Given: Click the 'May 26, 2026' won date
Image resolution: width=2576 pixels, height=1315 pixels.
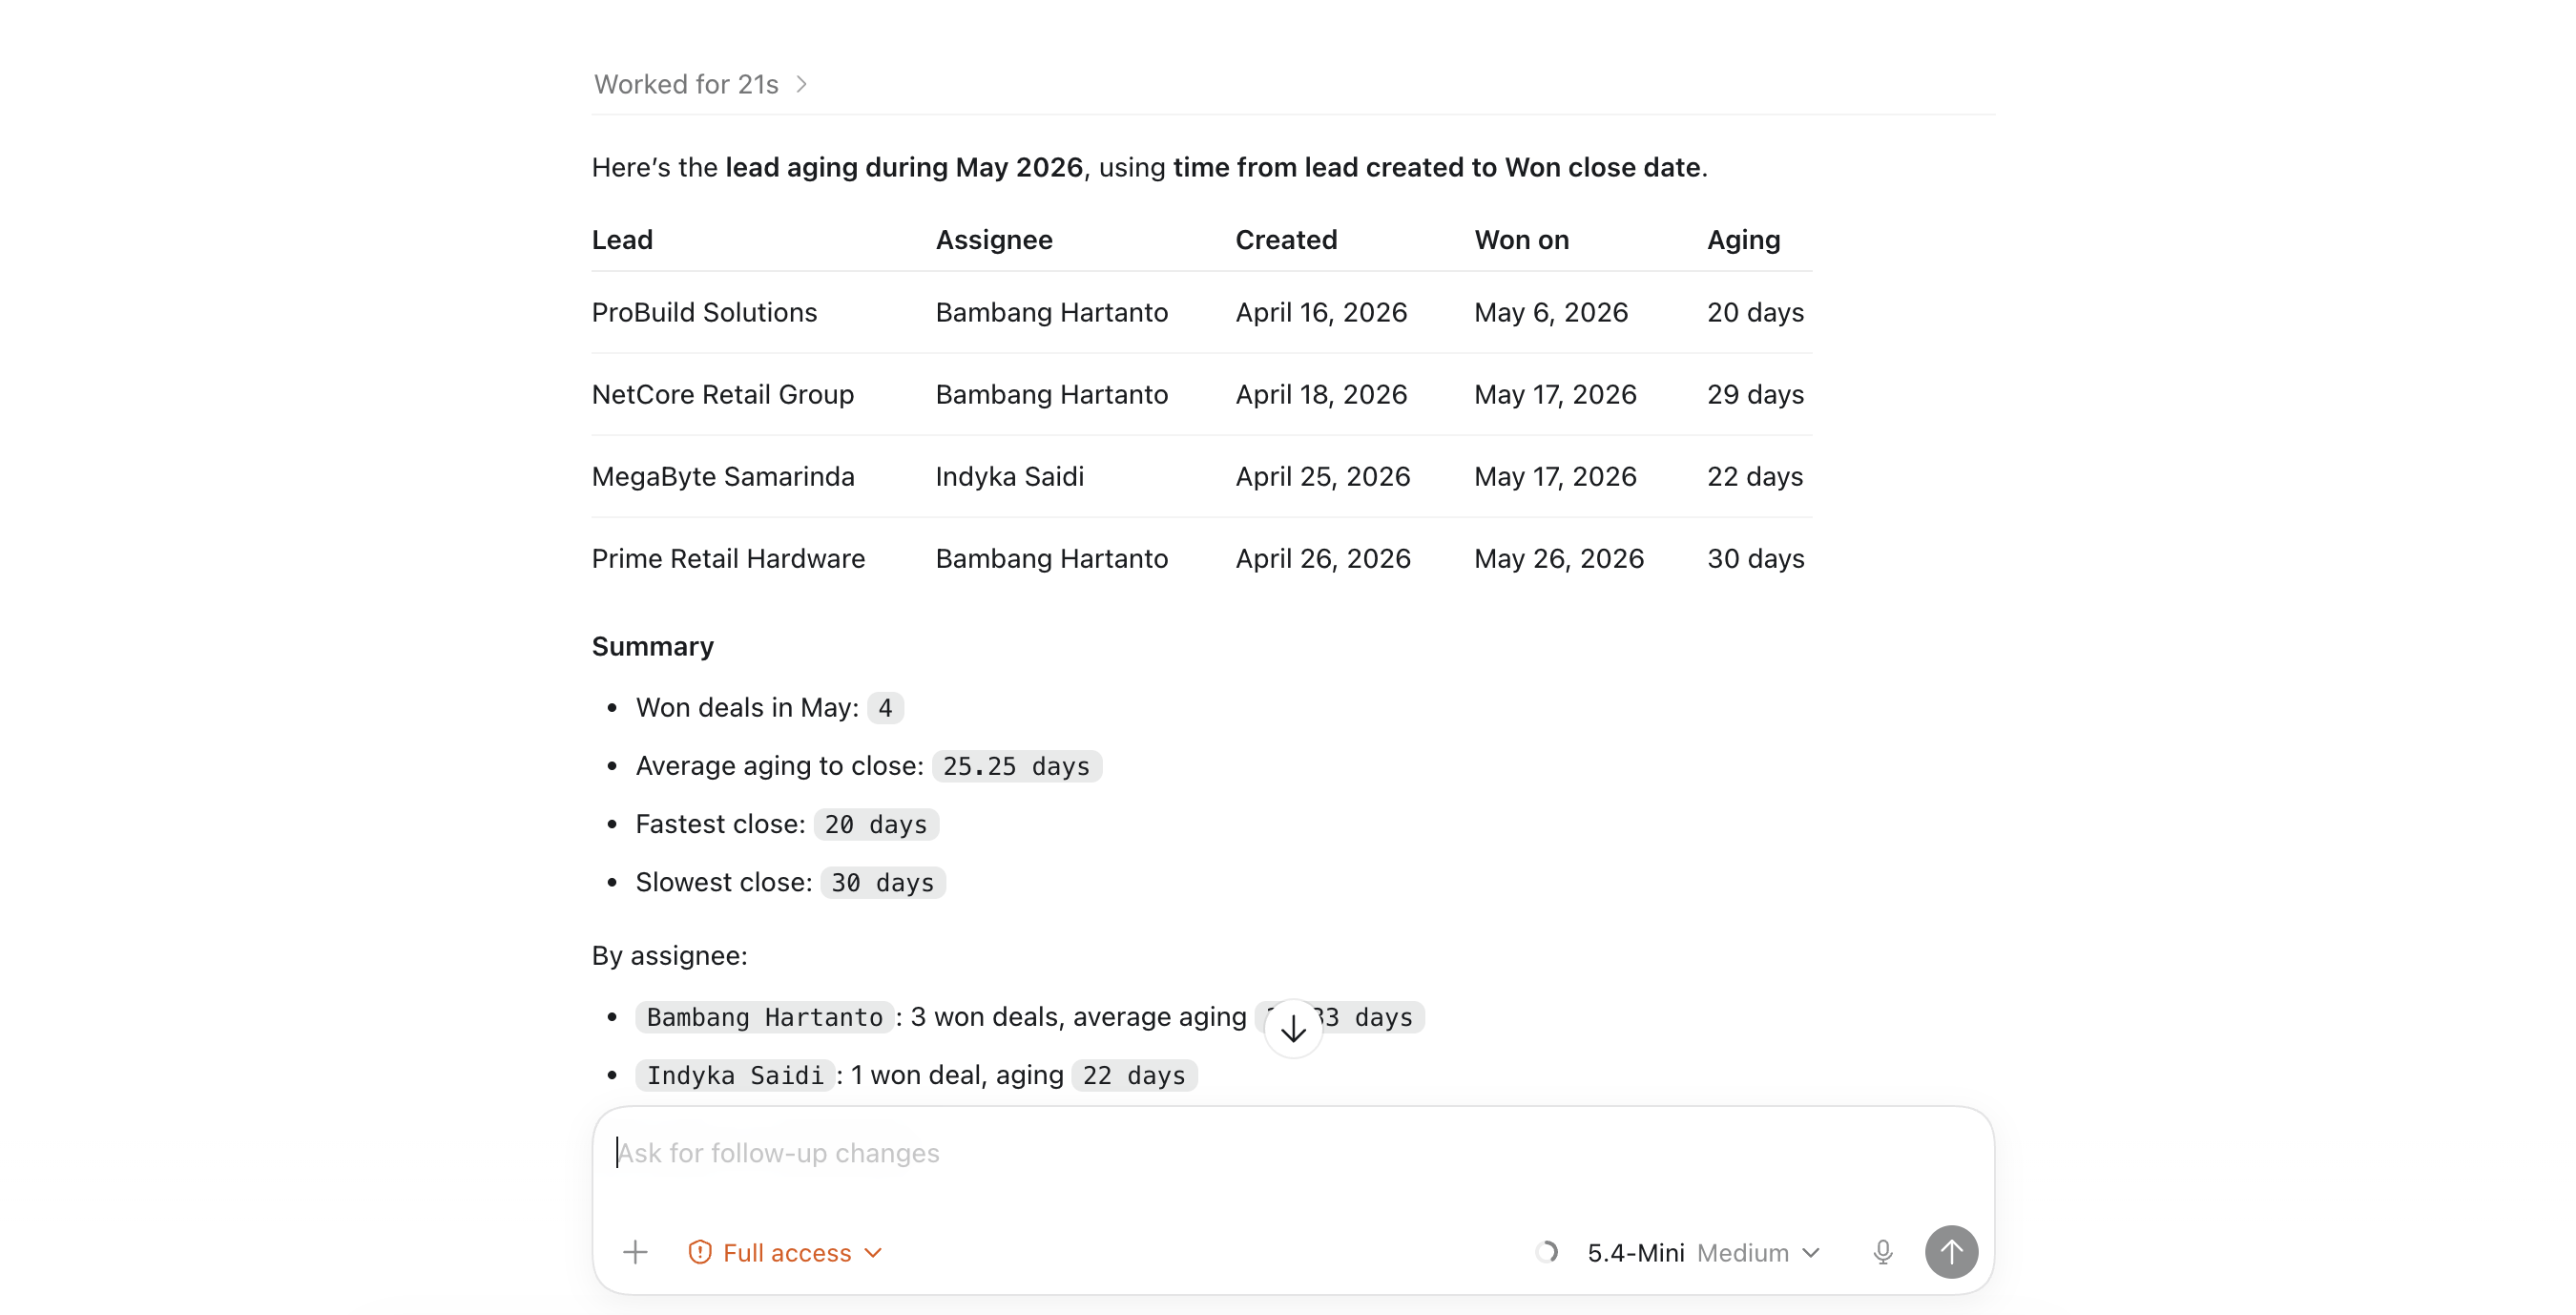Looking at the screenshot, I should coord(1559,558).
